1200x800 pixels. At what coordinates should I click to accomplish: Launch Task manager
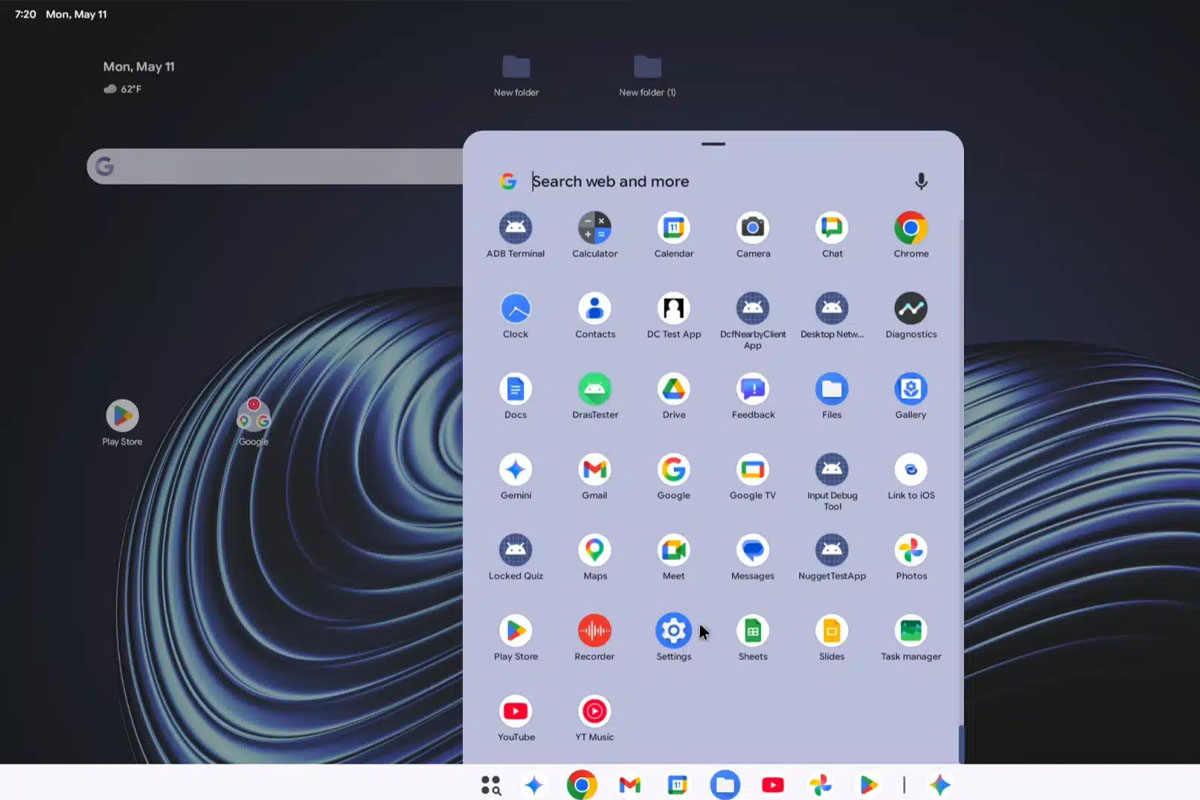pos(910,630)
